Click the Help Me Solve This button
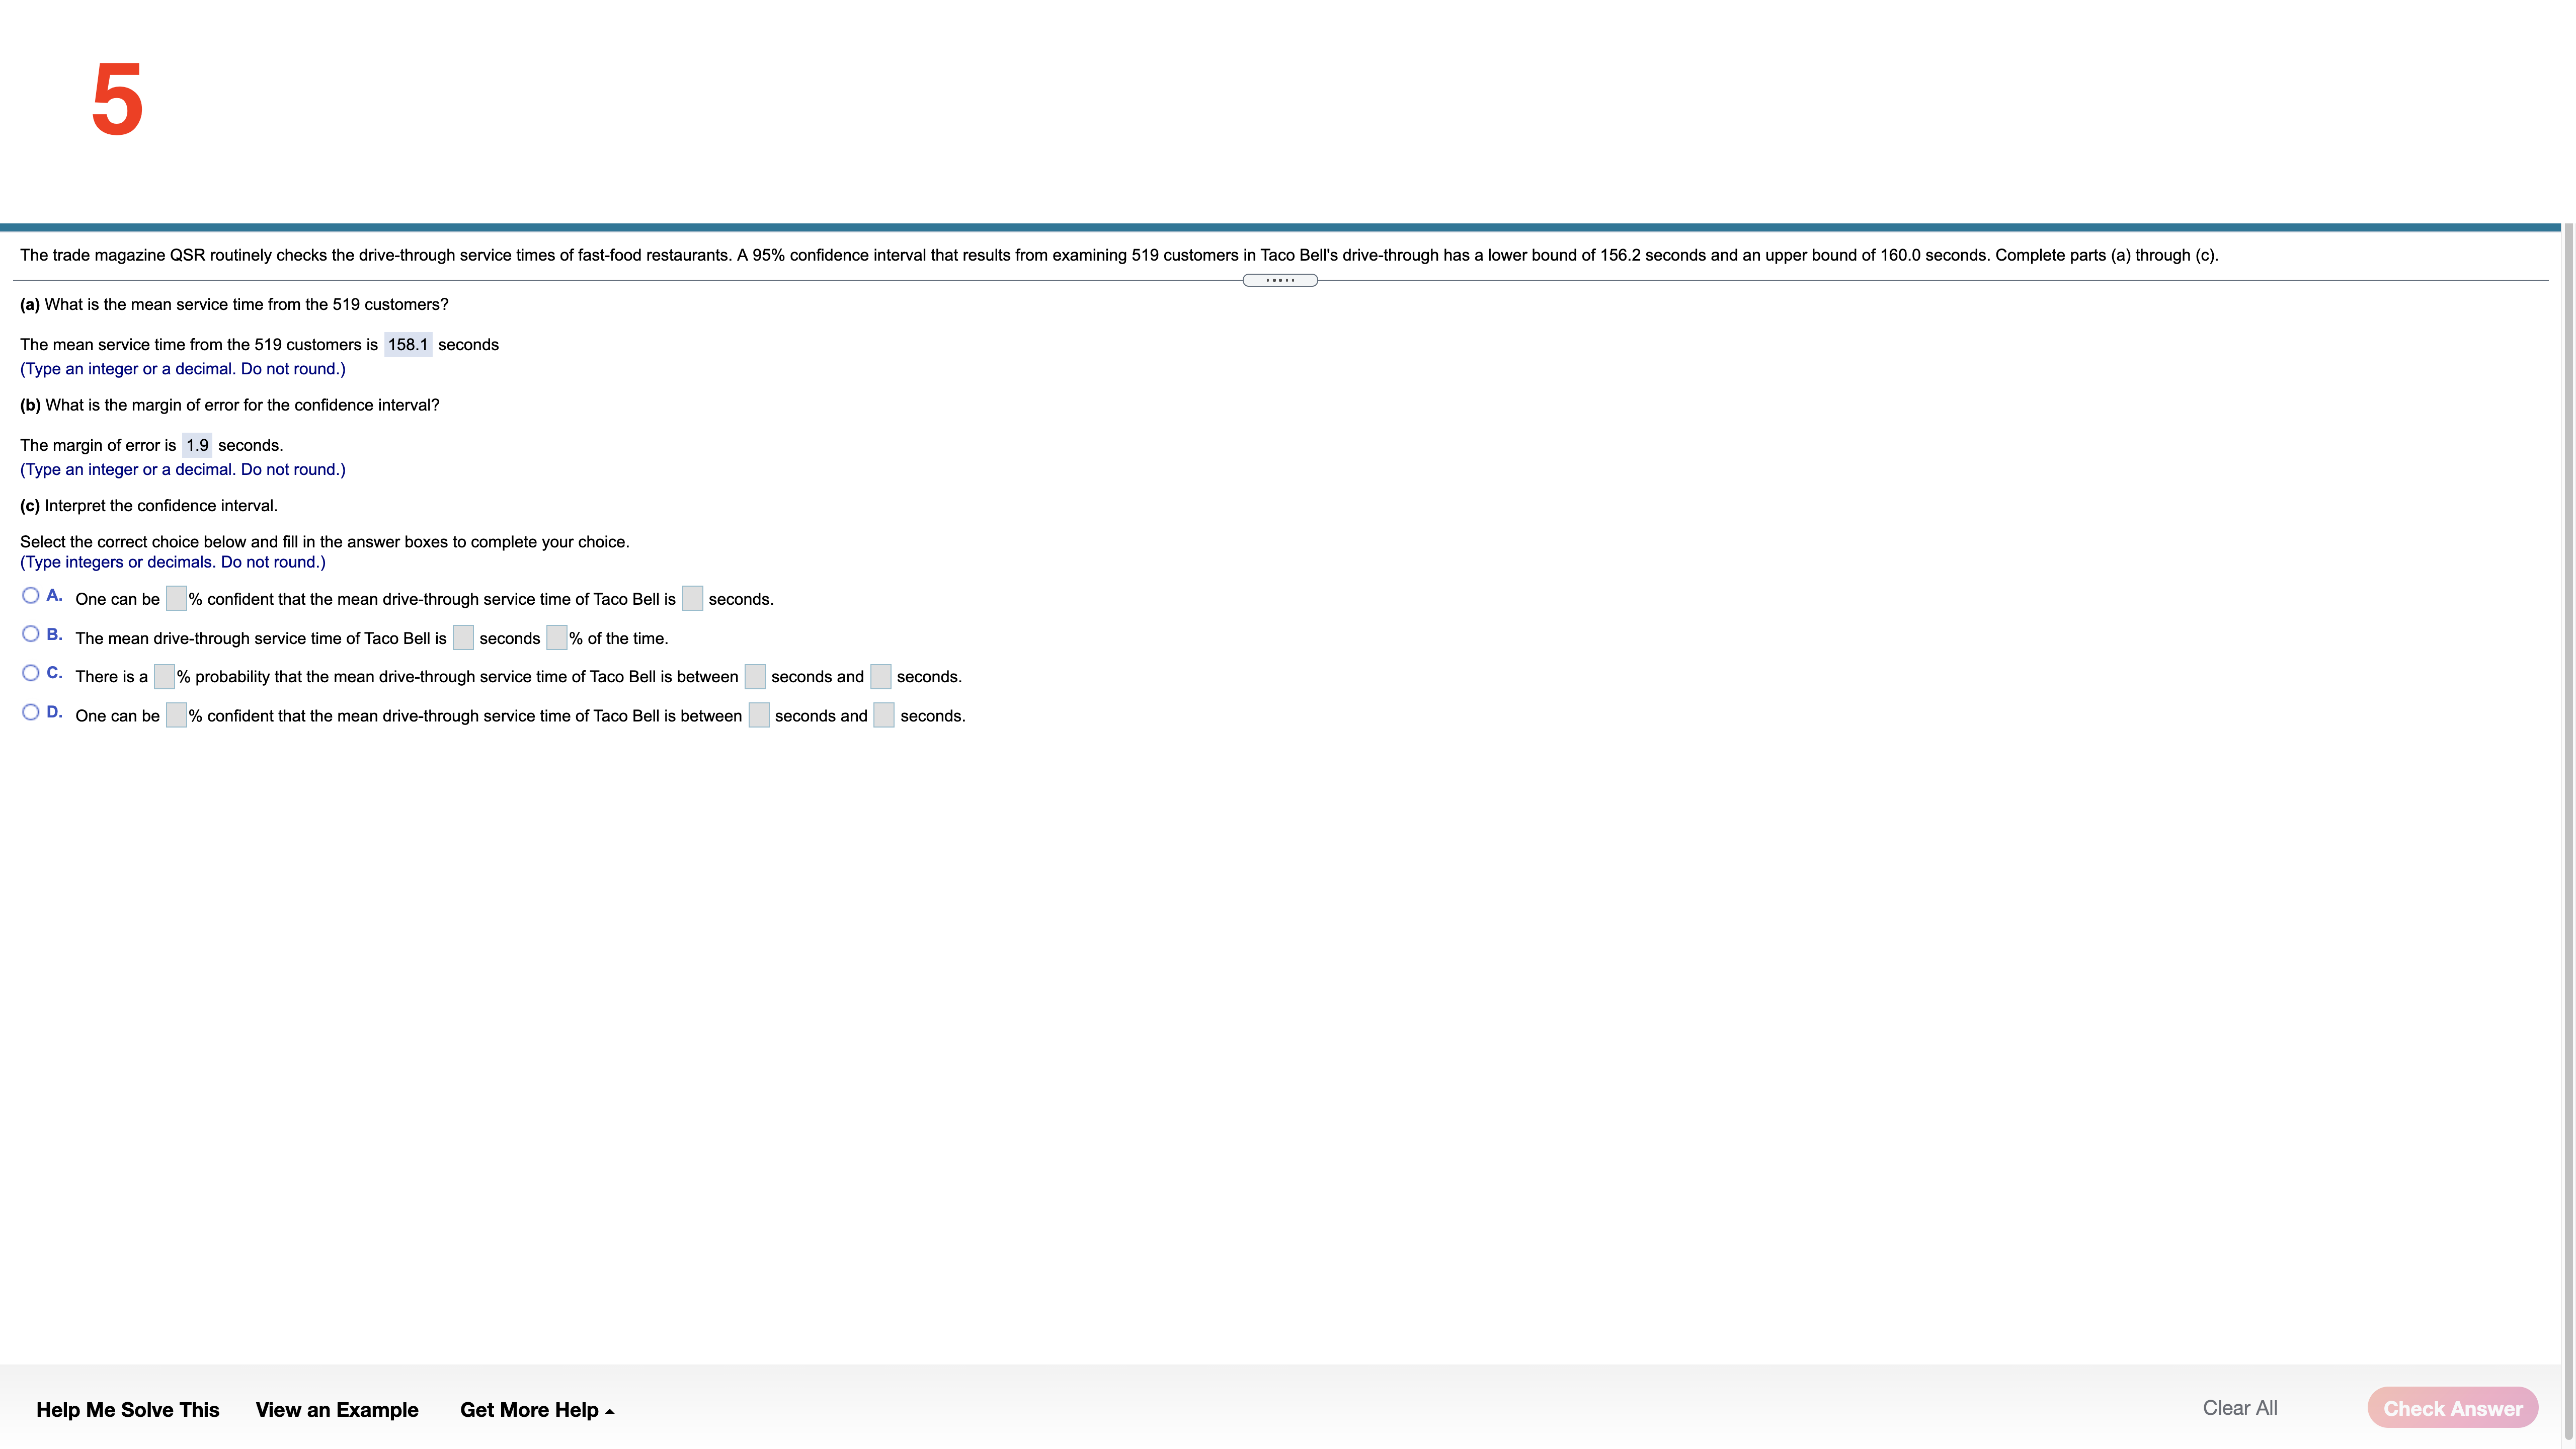 pyautogui.click(x=127, y=1409)
